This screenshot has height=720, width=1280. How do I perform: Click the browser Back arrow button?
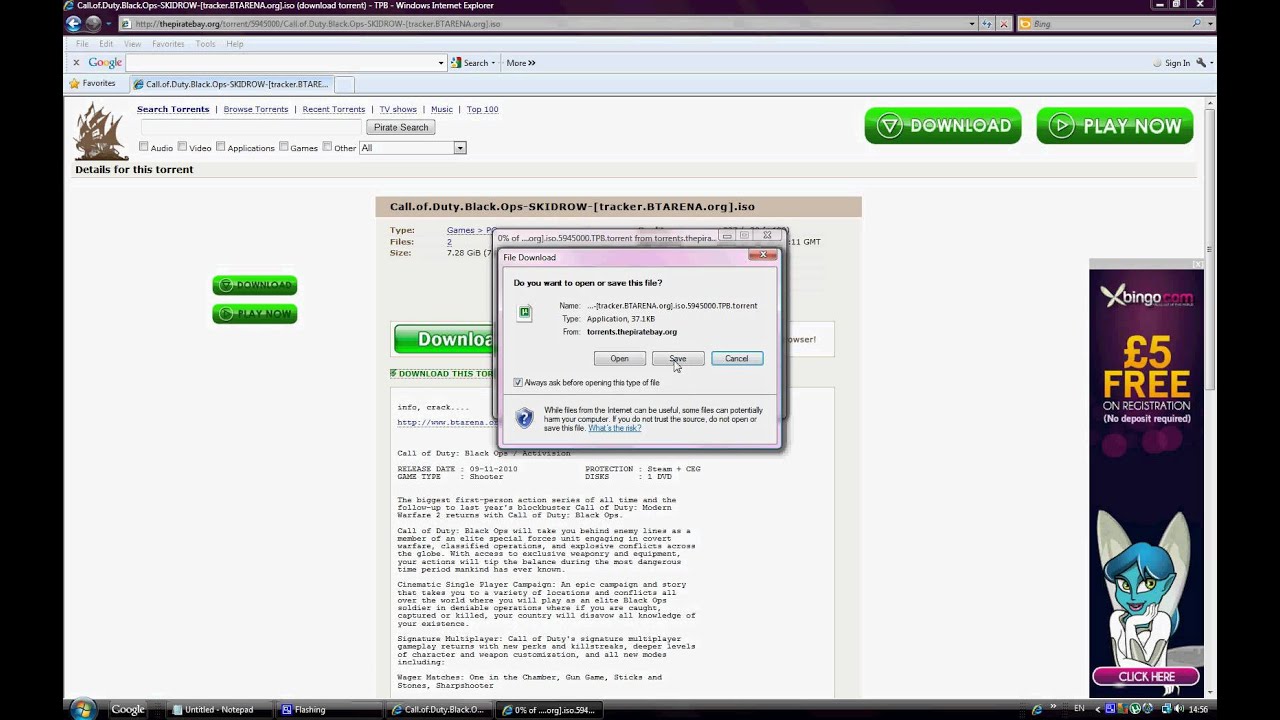click(73, 23)
